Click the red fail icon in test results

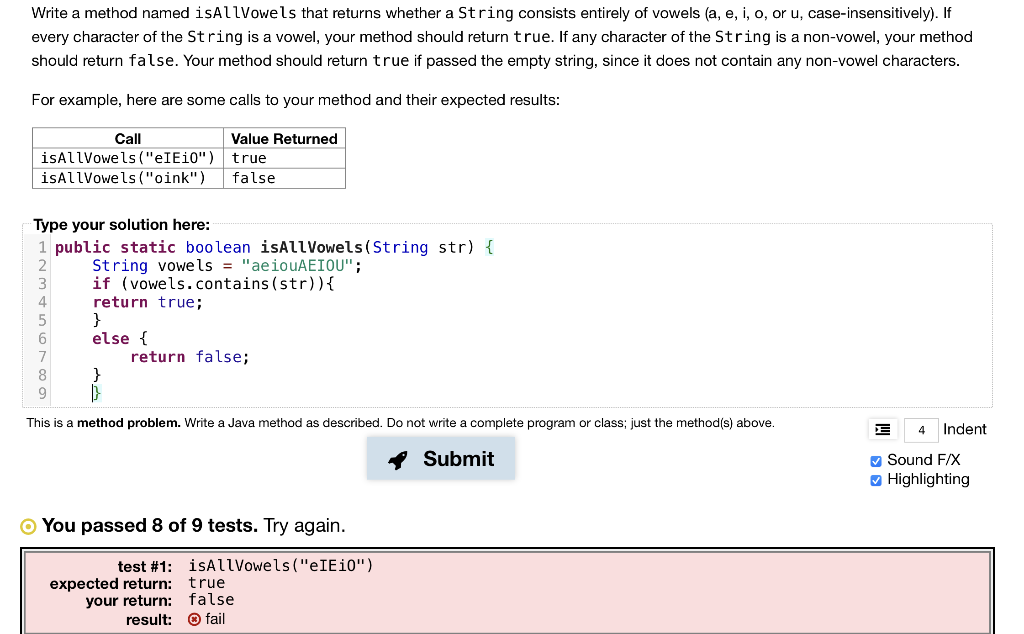click(196, 619)
